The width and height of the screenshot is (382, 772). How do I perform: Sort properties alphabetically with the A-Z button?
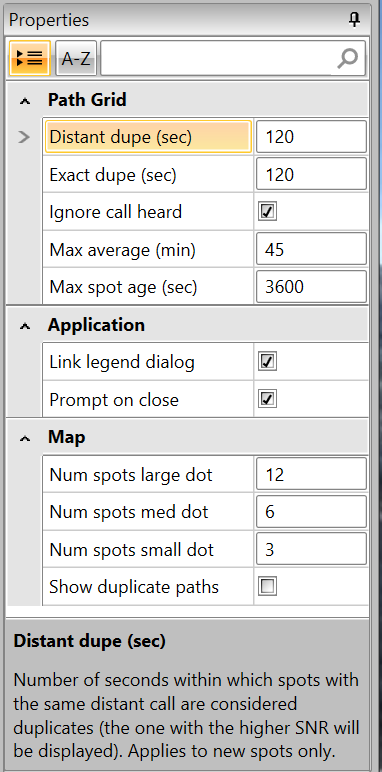76,58
